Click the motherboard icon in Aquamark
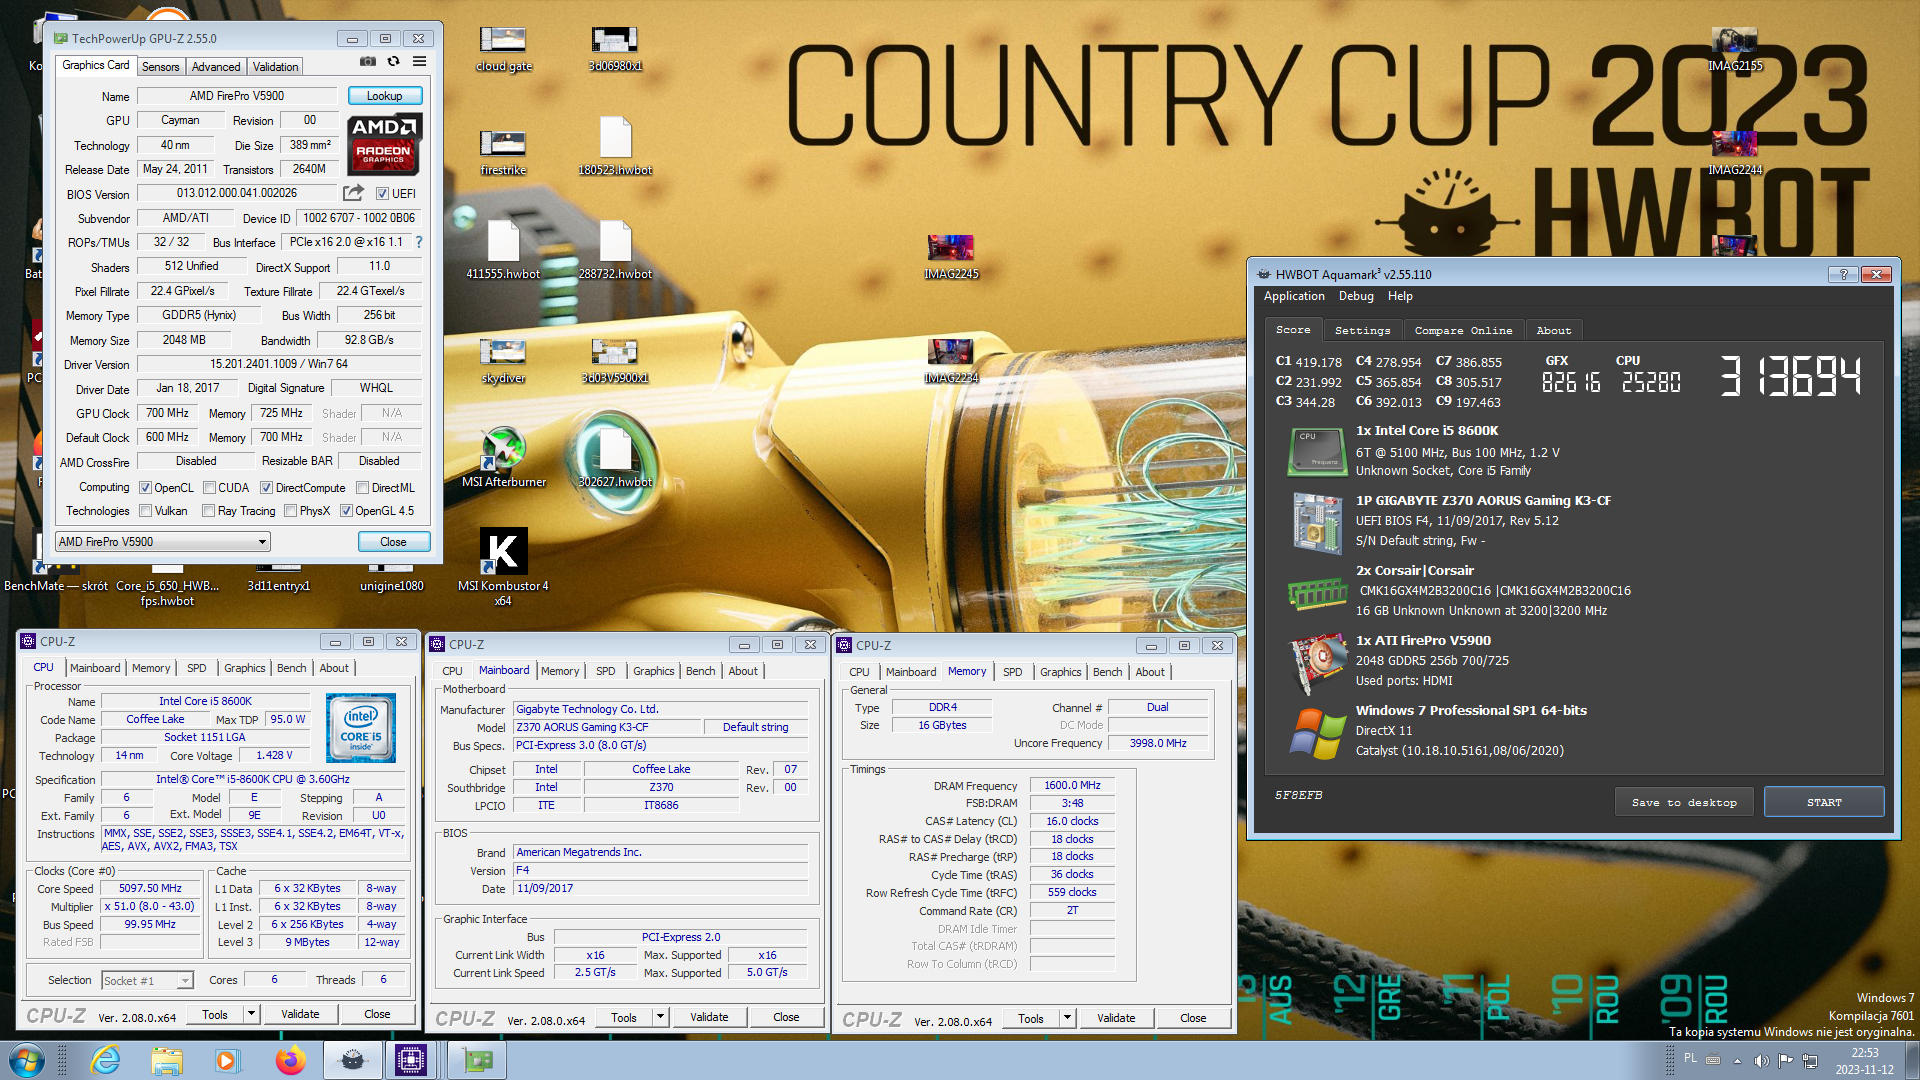The height and width of the screenshot is (1080, 1920). pos(1317,522)
